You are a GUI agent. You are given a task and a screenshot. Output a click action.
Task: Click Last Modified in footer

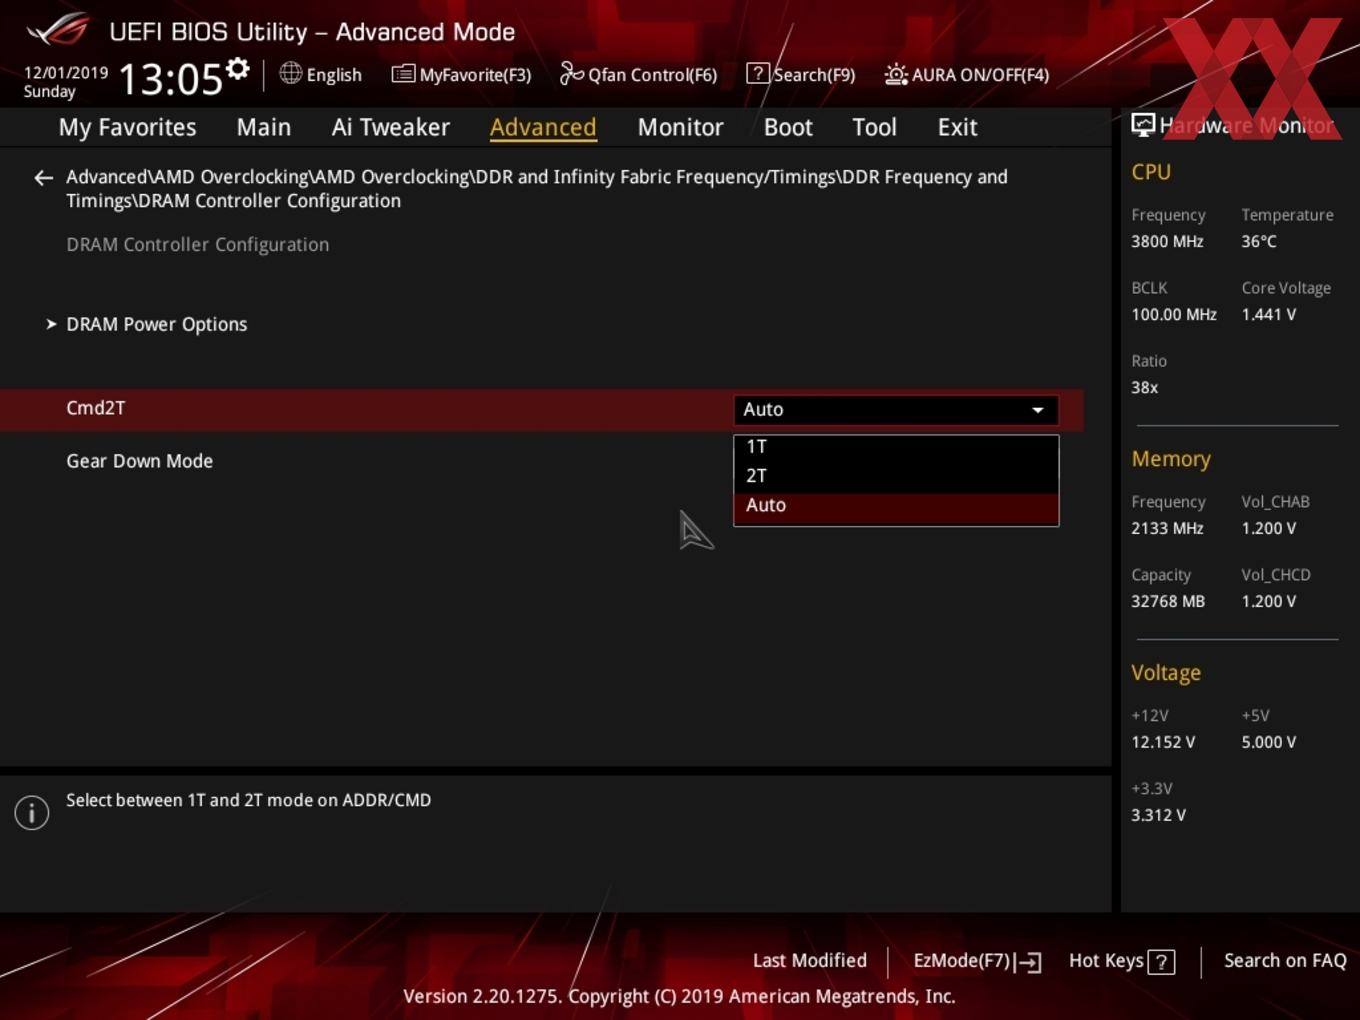[x=809, y=961]
